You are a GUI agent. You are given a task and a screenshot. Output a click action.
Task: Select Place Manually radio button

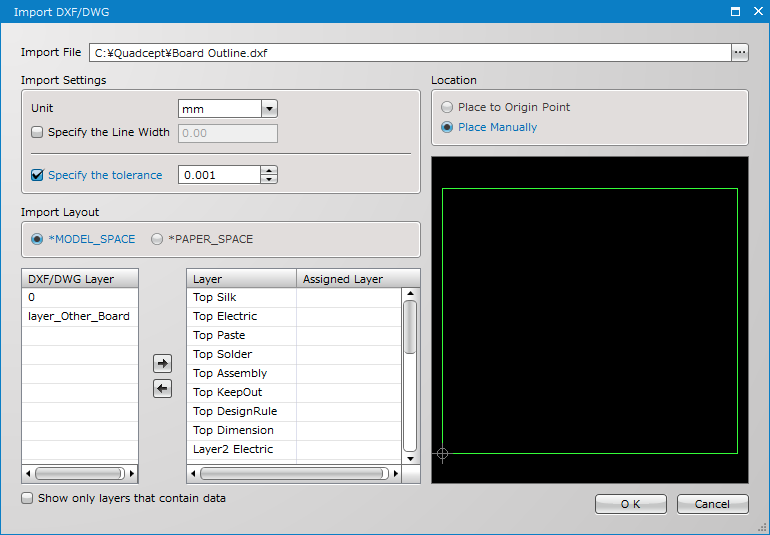coord(447,127)
